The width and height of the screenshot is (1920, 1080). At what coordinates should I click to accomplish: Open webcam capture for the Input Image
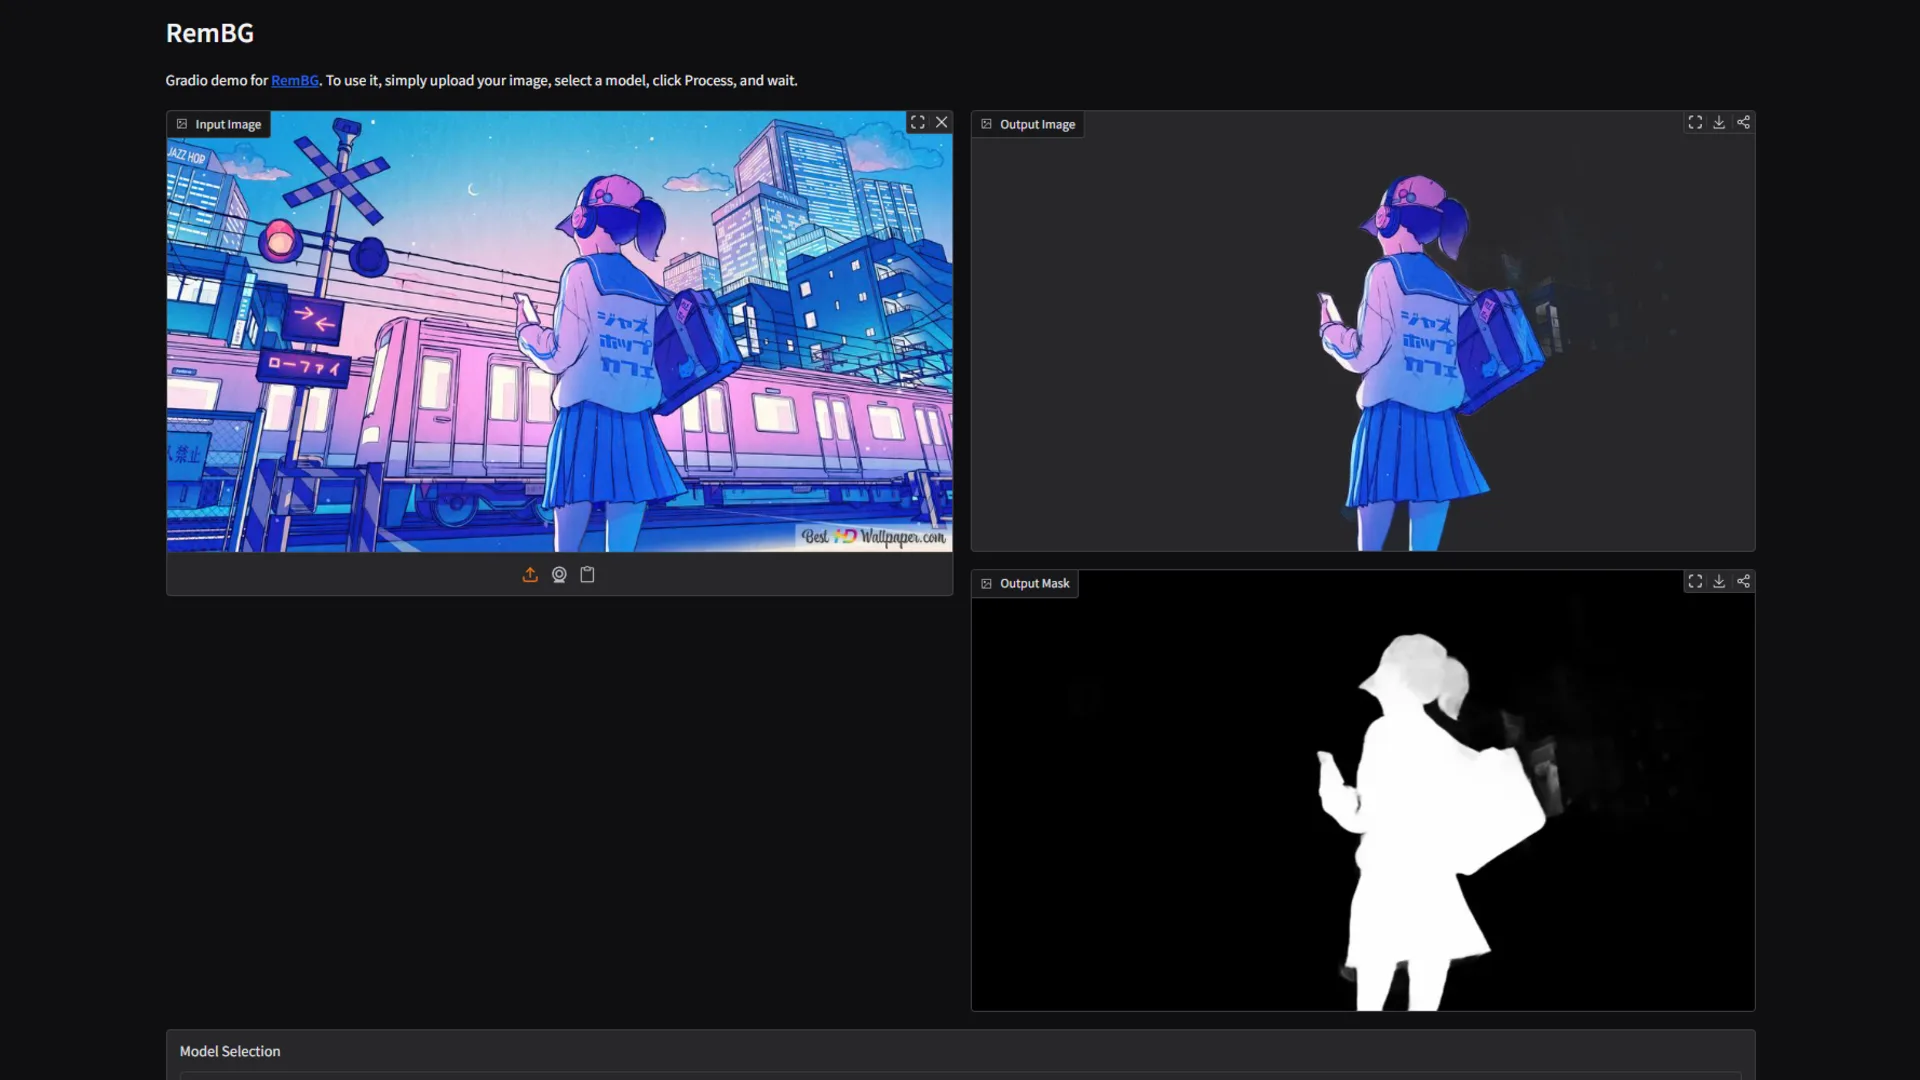(x=559, y=574)
